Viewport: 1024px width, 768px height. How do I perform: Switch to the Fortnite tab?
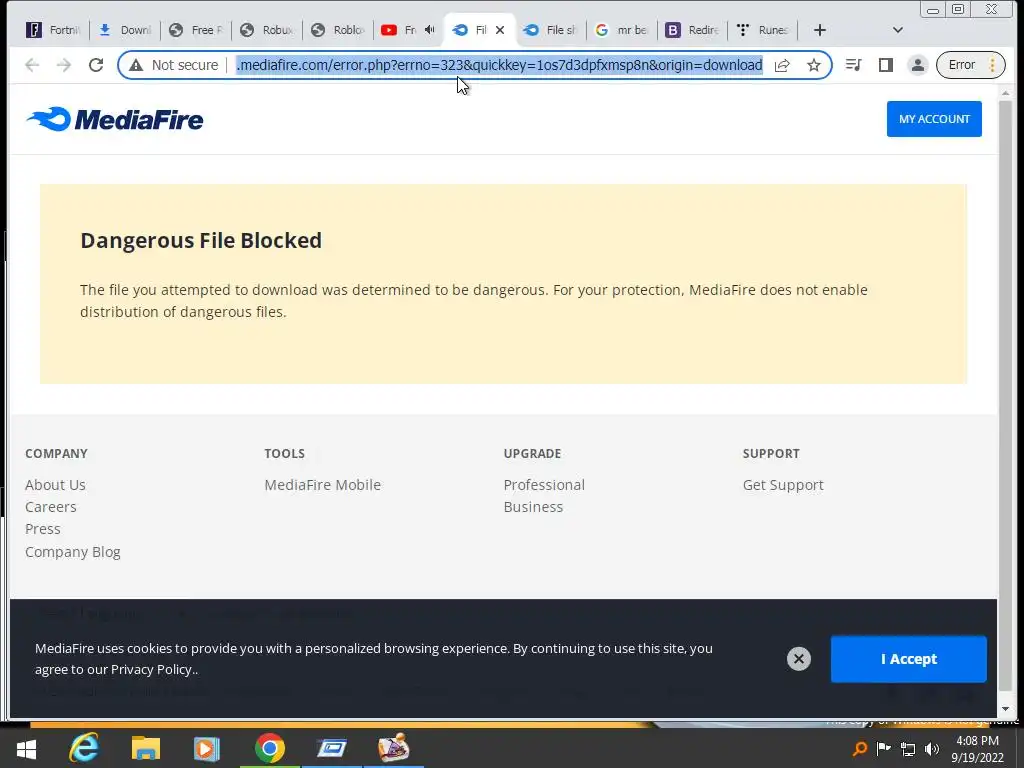tap(52, 29)
